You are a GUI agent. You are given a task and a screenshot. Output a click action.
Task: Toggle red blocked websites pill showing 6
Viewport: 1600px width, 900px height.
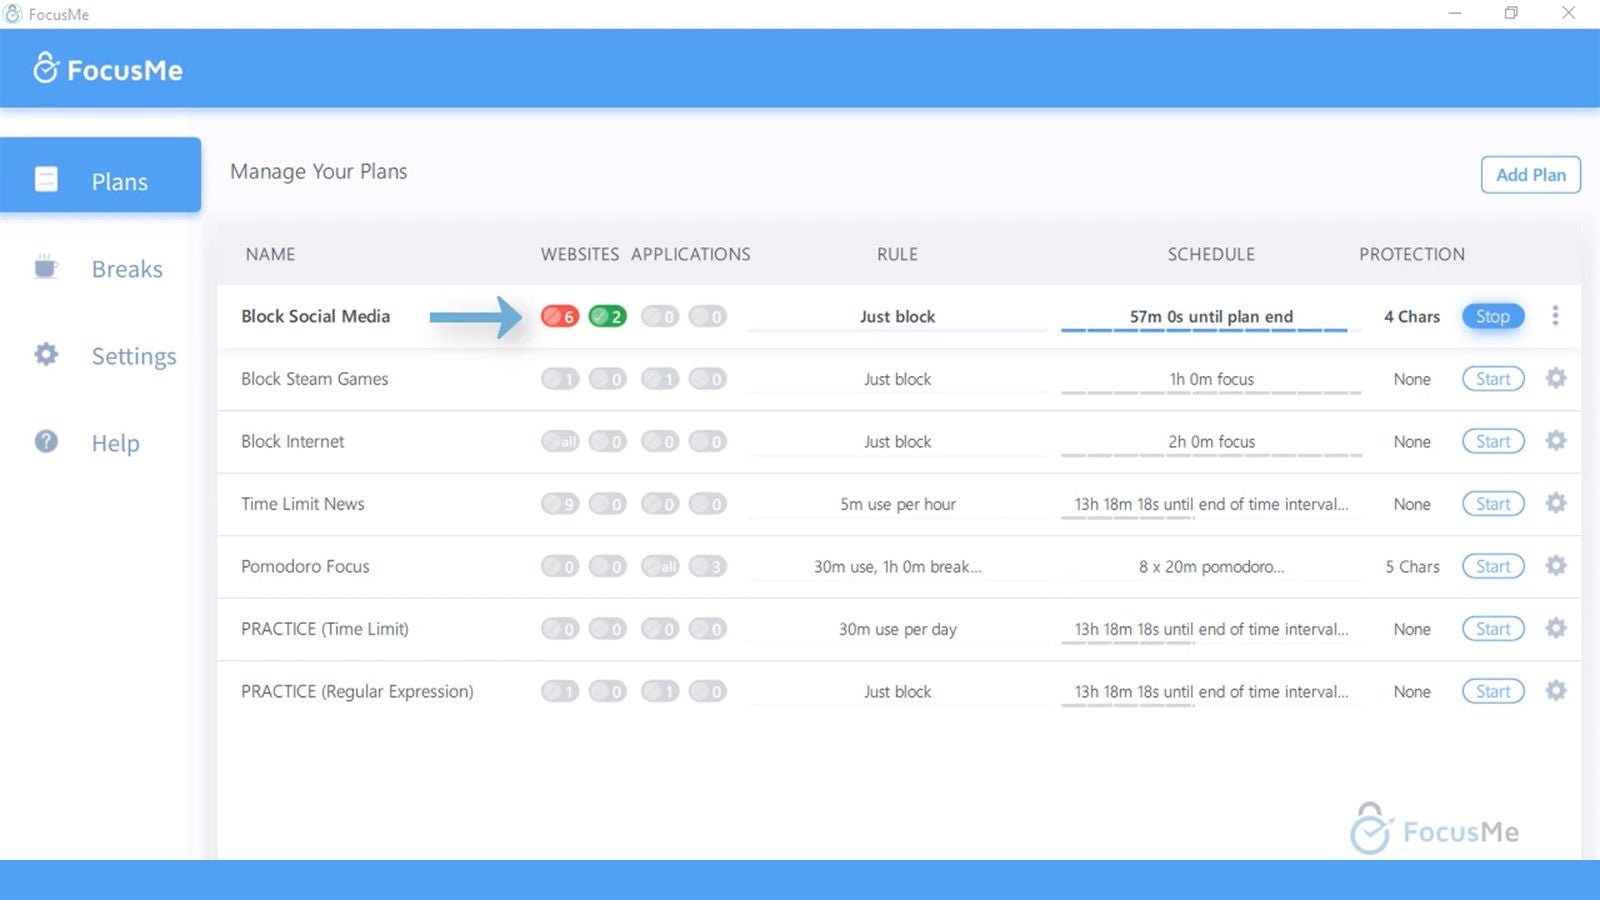pos(560,317)
